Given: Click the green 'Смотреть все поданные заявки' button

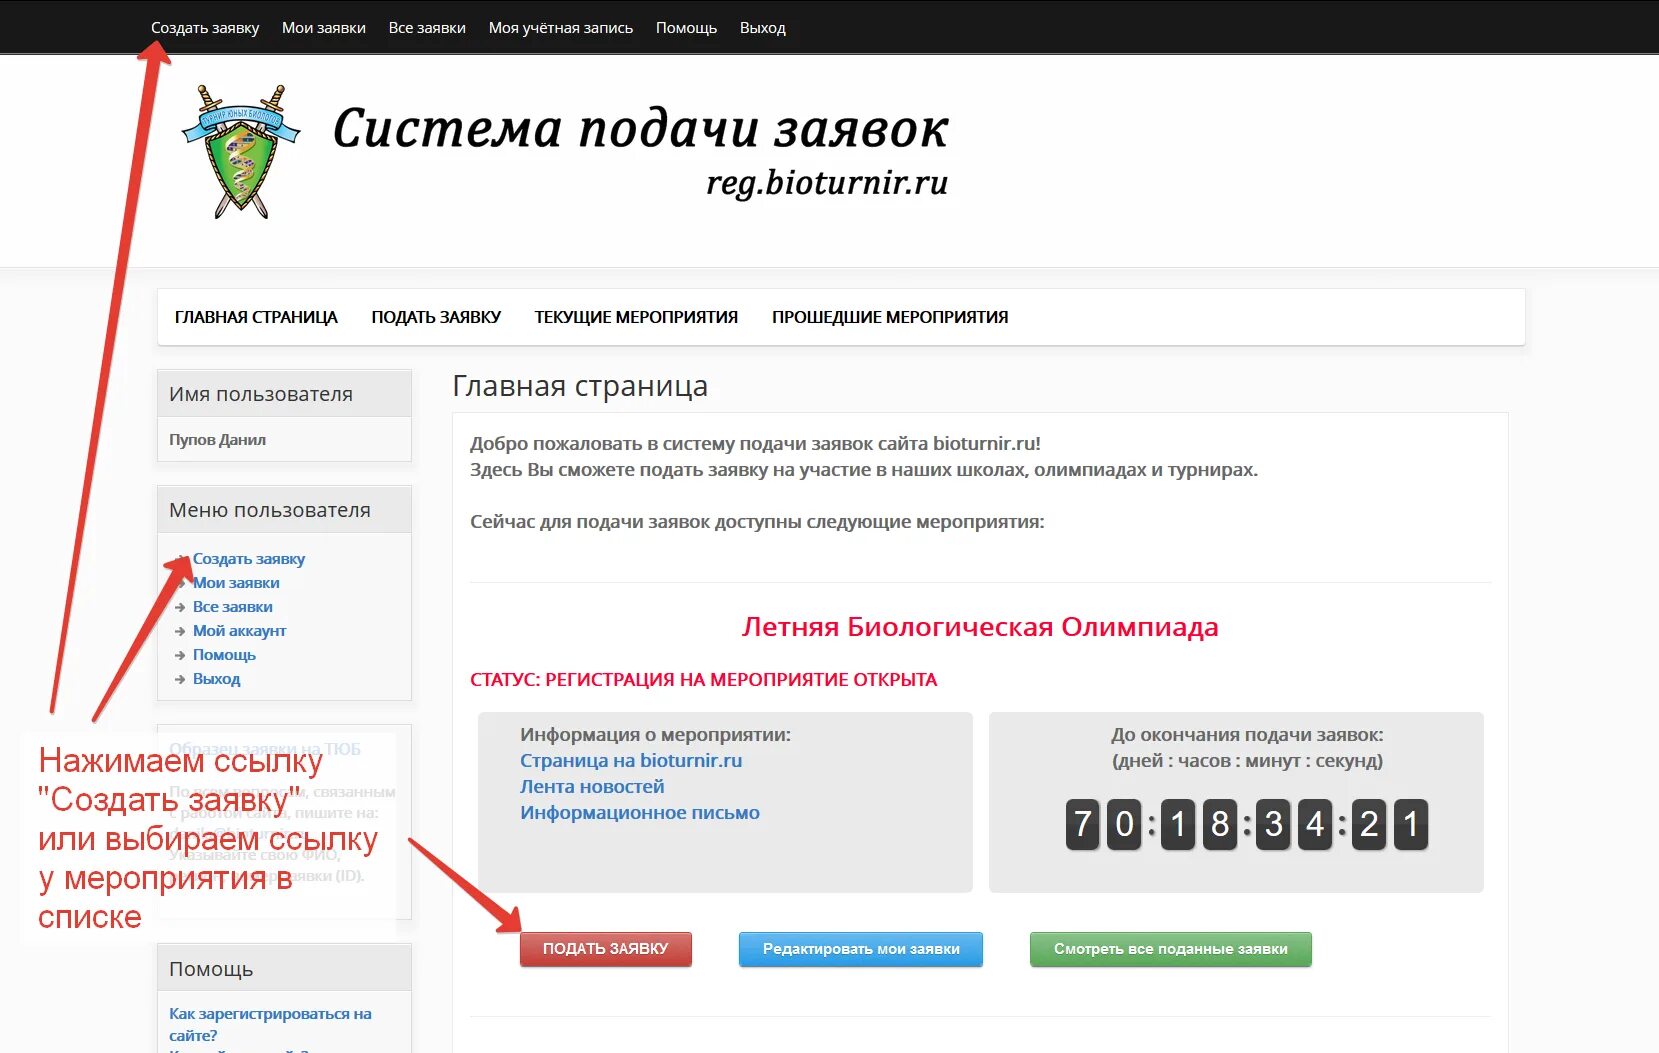Looking at the screenshot, I should pyautogui.click(x=1171, y=949).
